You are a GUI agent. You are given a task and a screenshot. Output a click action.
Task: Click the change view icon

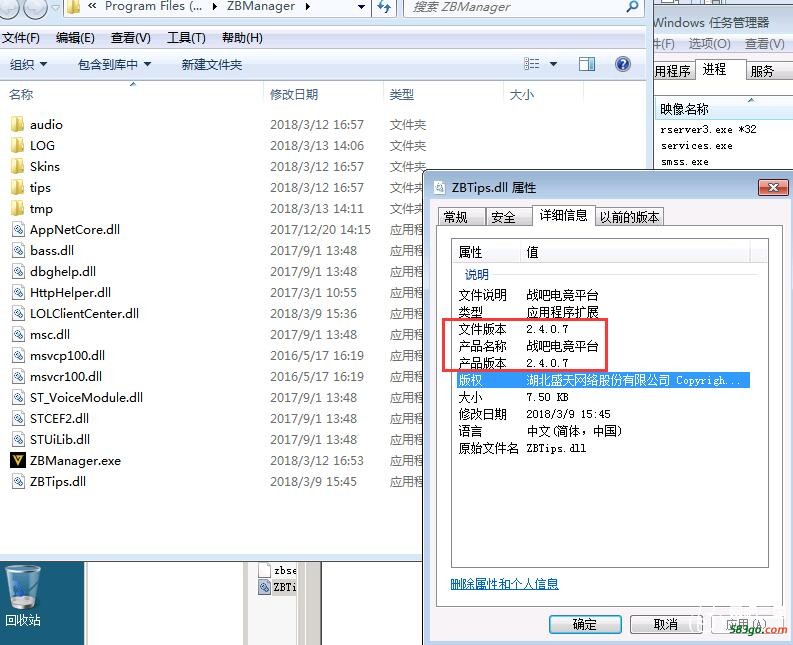coord(532,64)
